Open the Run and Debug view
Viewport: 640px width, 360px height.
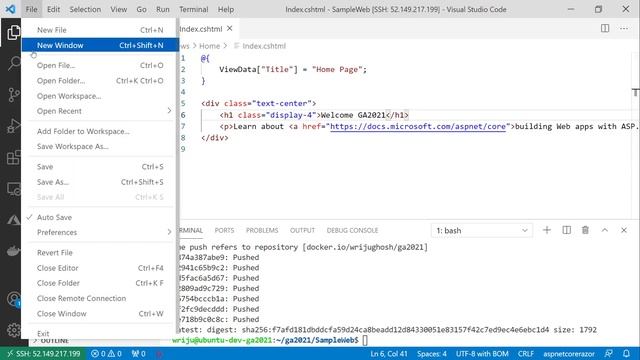[13, 126]
